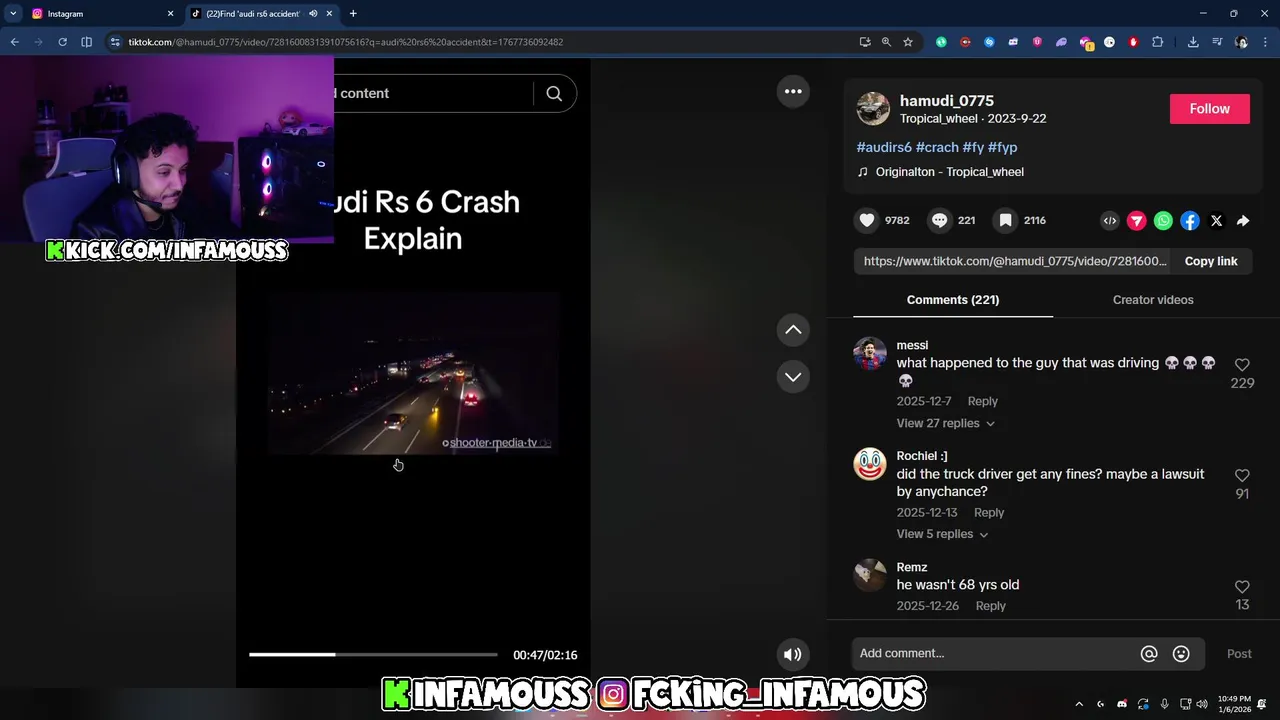Open the Extensions puzzle icon
This screenshot has width=1280, height=720.
click(1158, 42)
